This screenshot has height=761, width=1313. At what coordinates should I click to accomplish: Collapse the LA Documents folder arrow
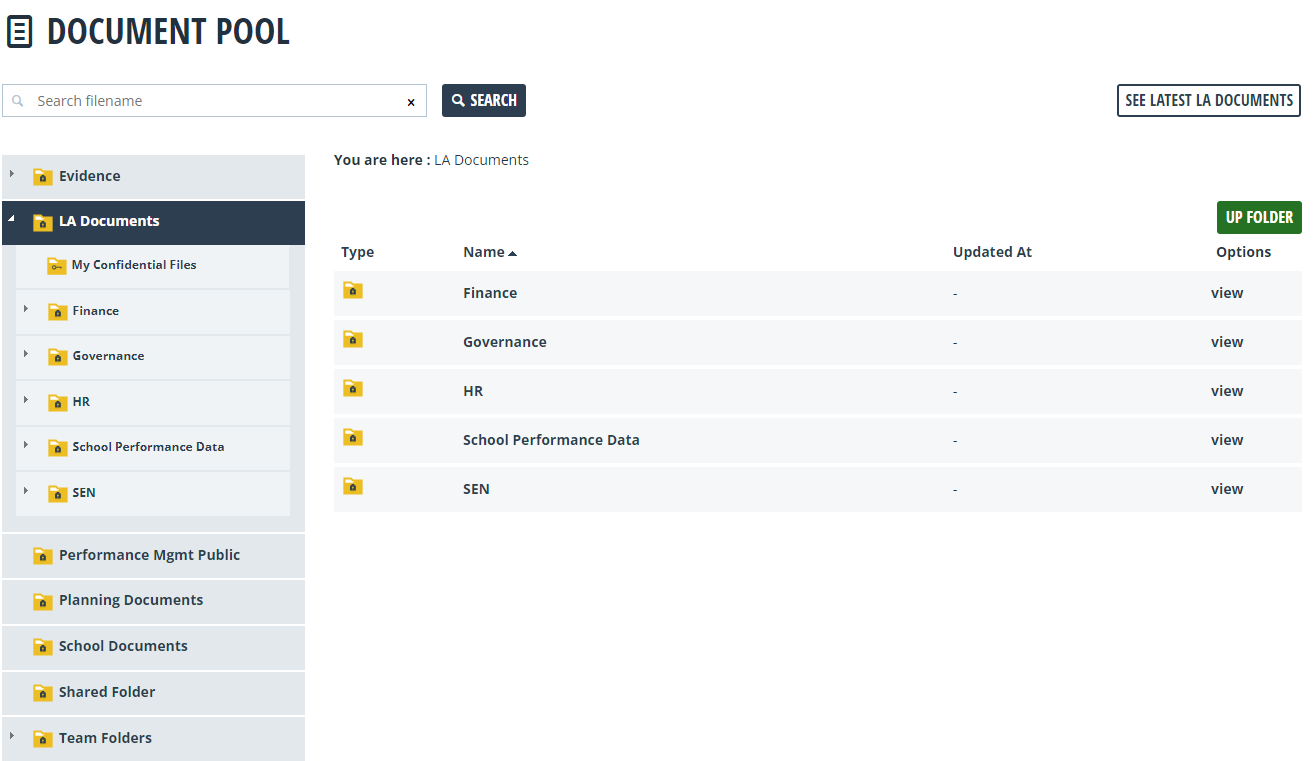tap(12, 218)
